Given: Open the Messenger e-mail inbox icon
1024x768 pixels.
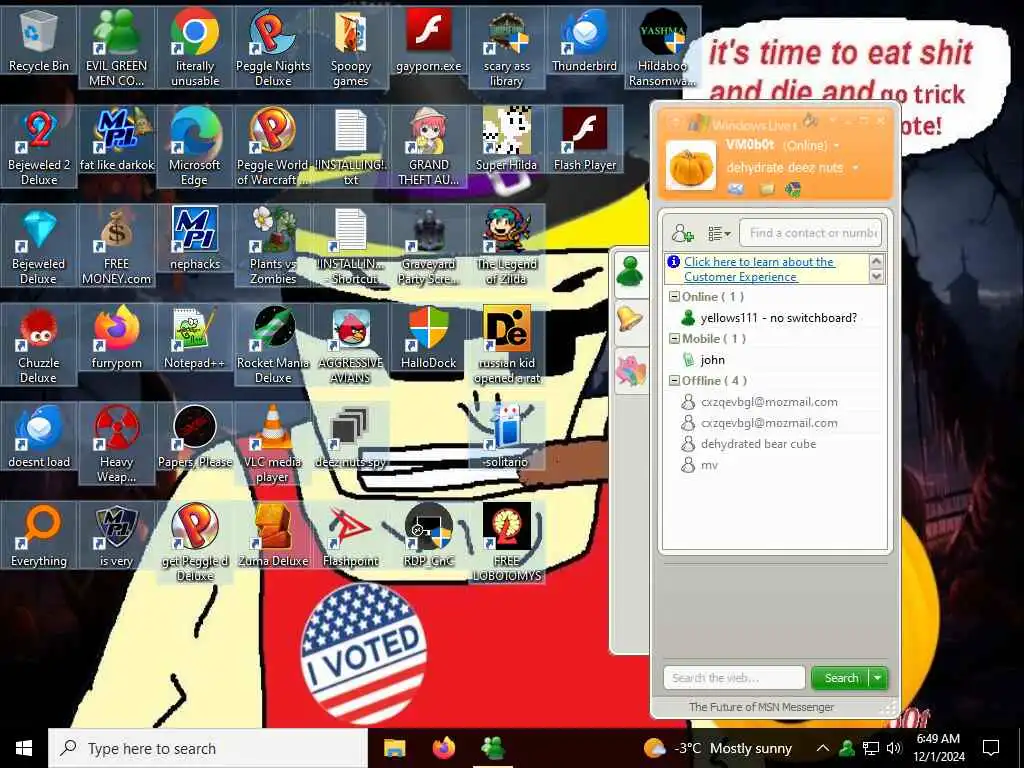Looking at the screenshot, I should coord(736,189).
